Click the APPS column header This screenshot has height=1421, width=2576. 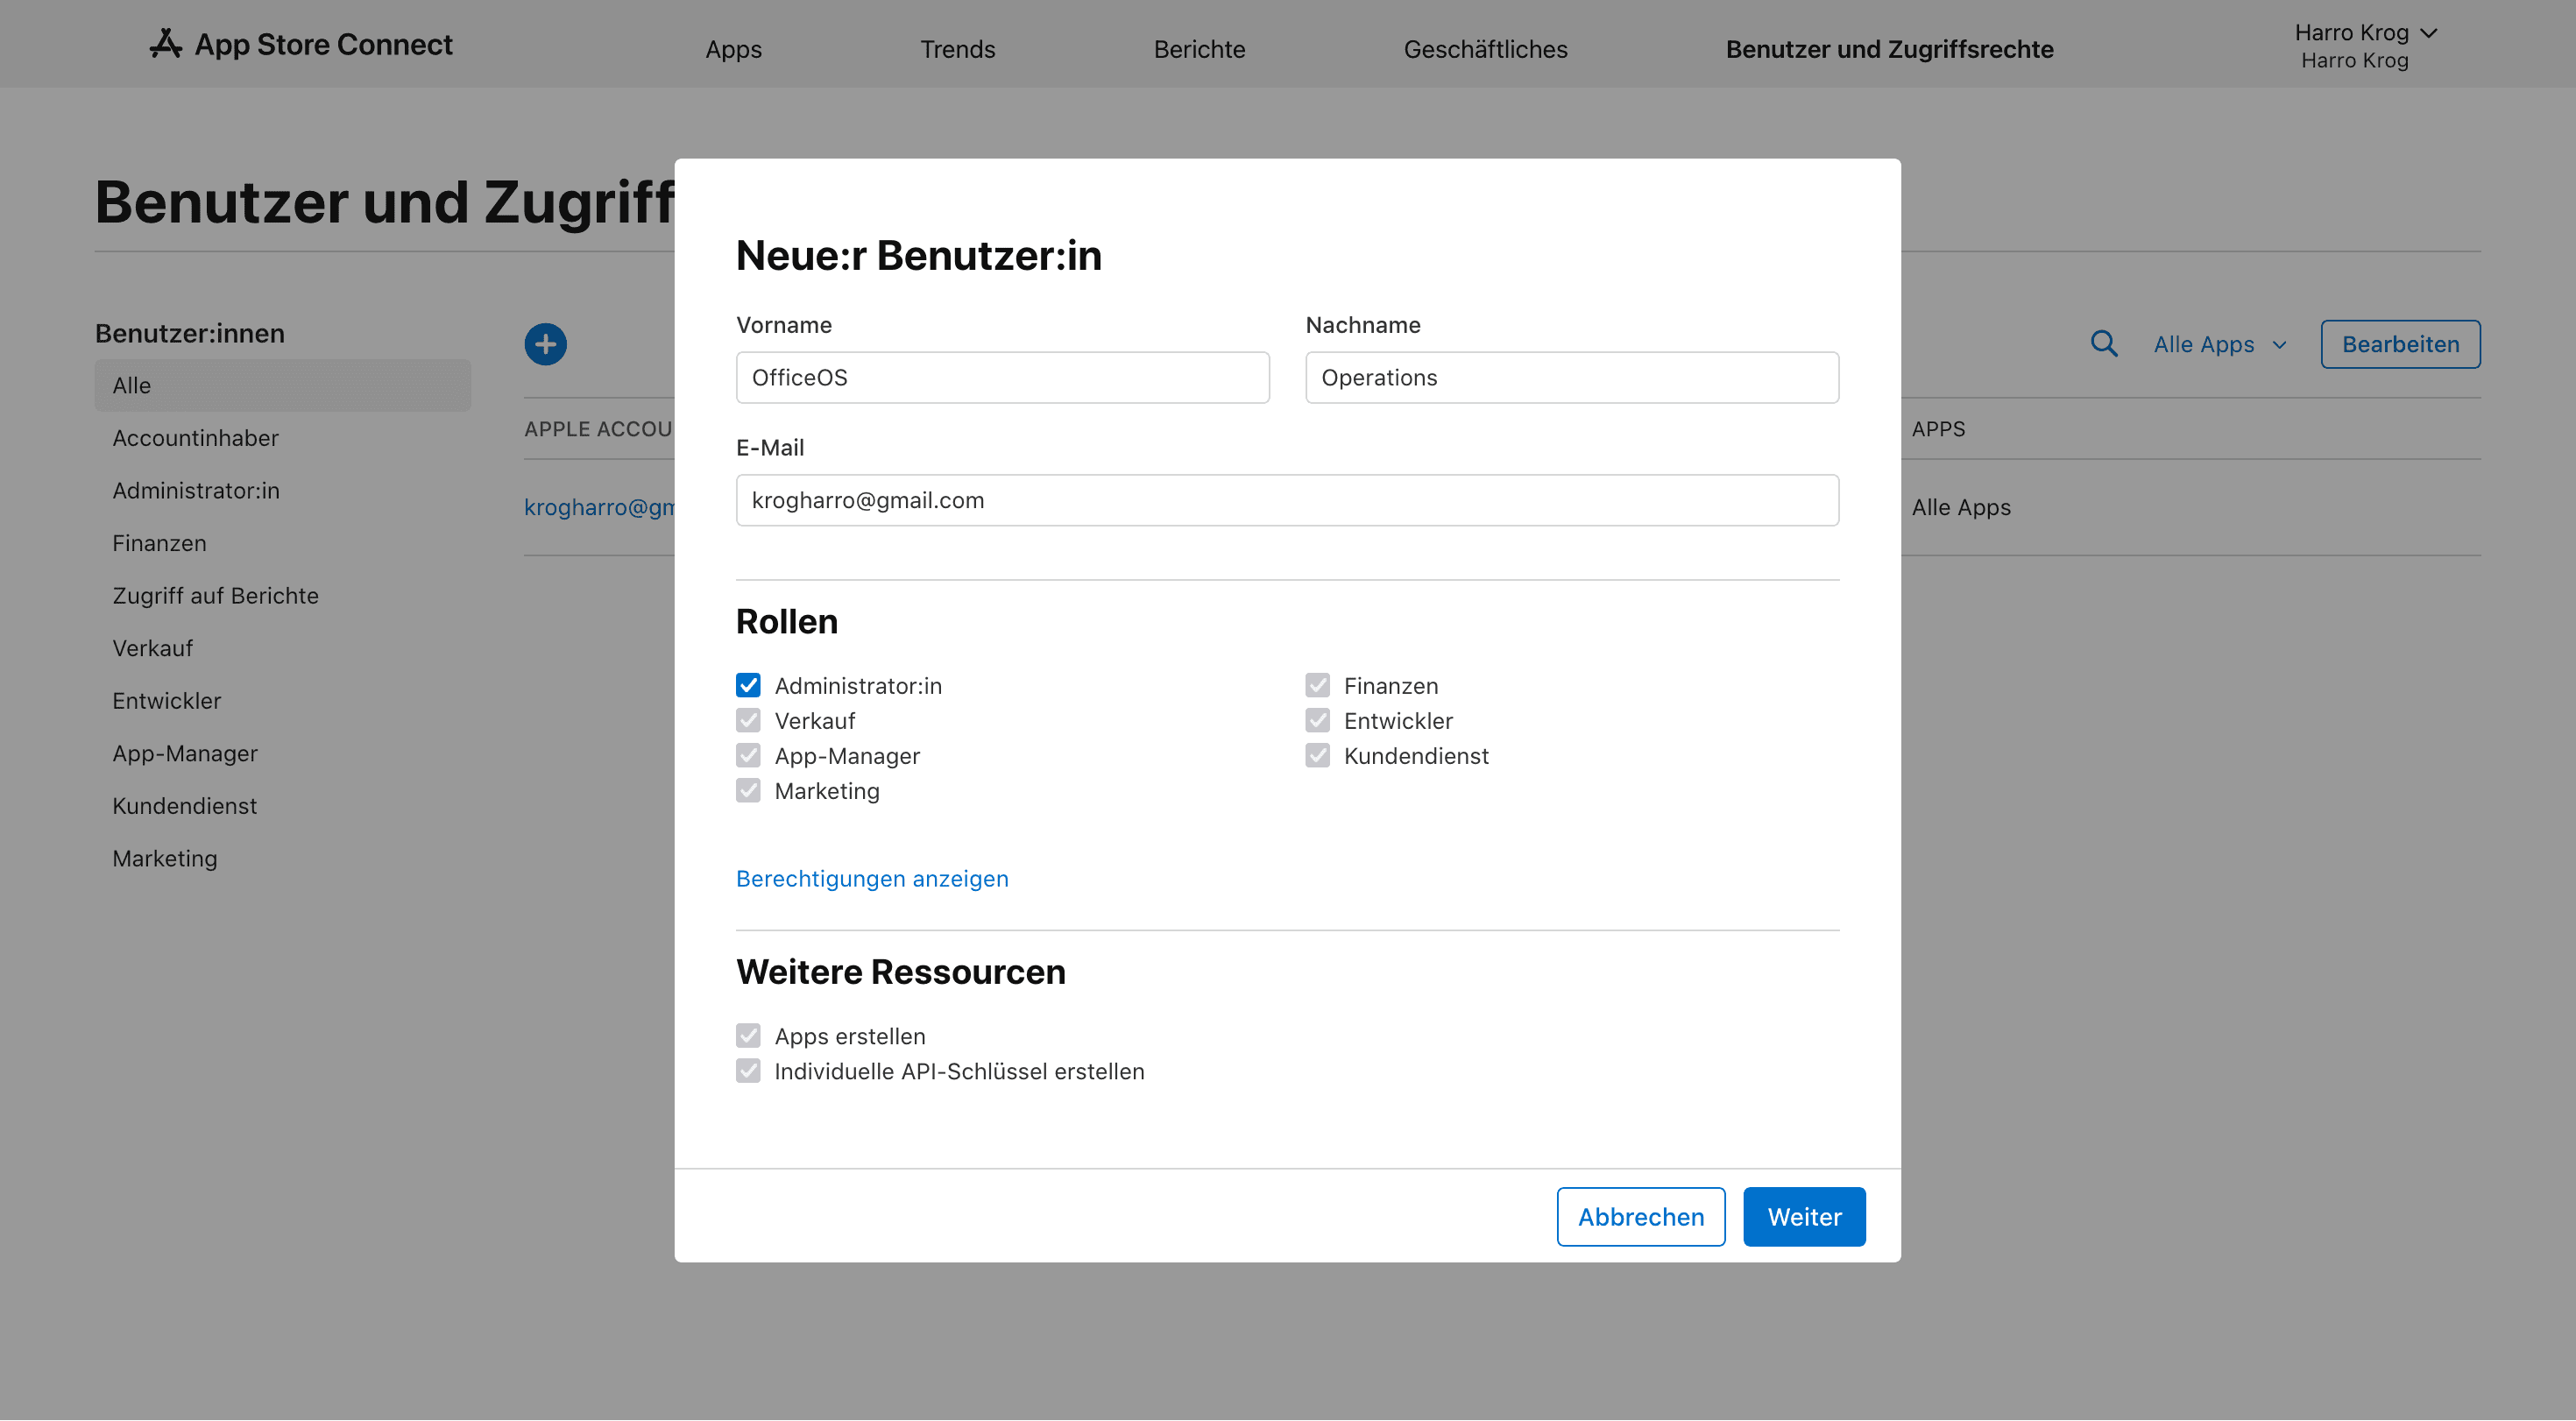click(1938, 429)
